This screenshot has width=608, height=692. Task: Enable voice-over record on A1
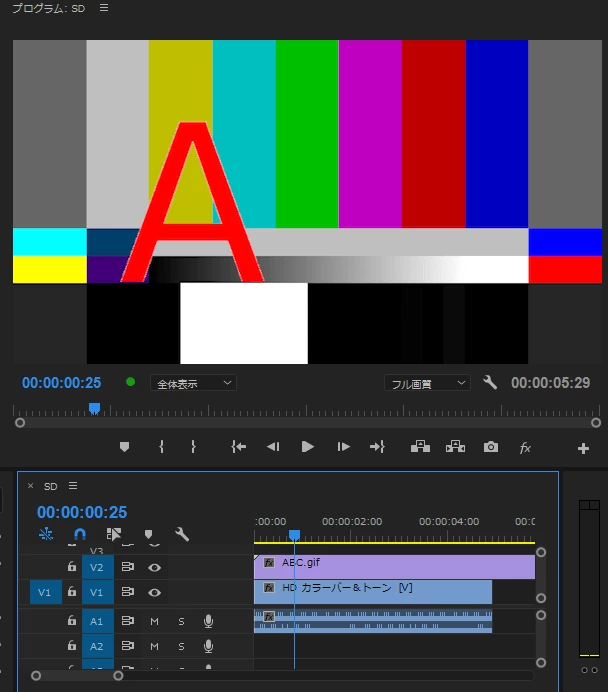(x=208, y=621)
